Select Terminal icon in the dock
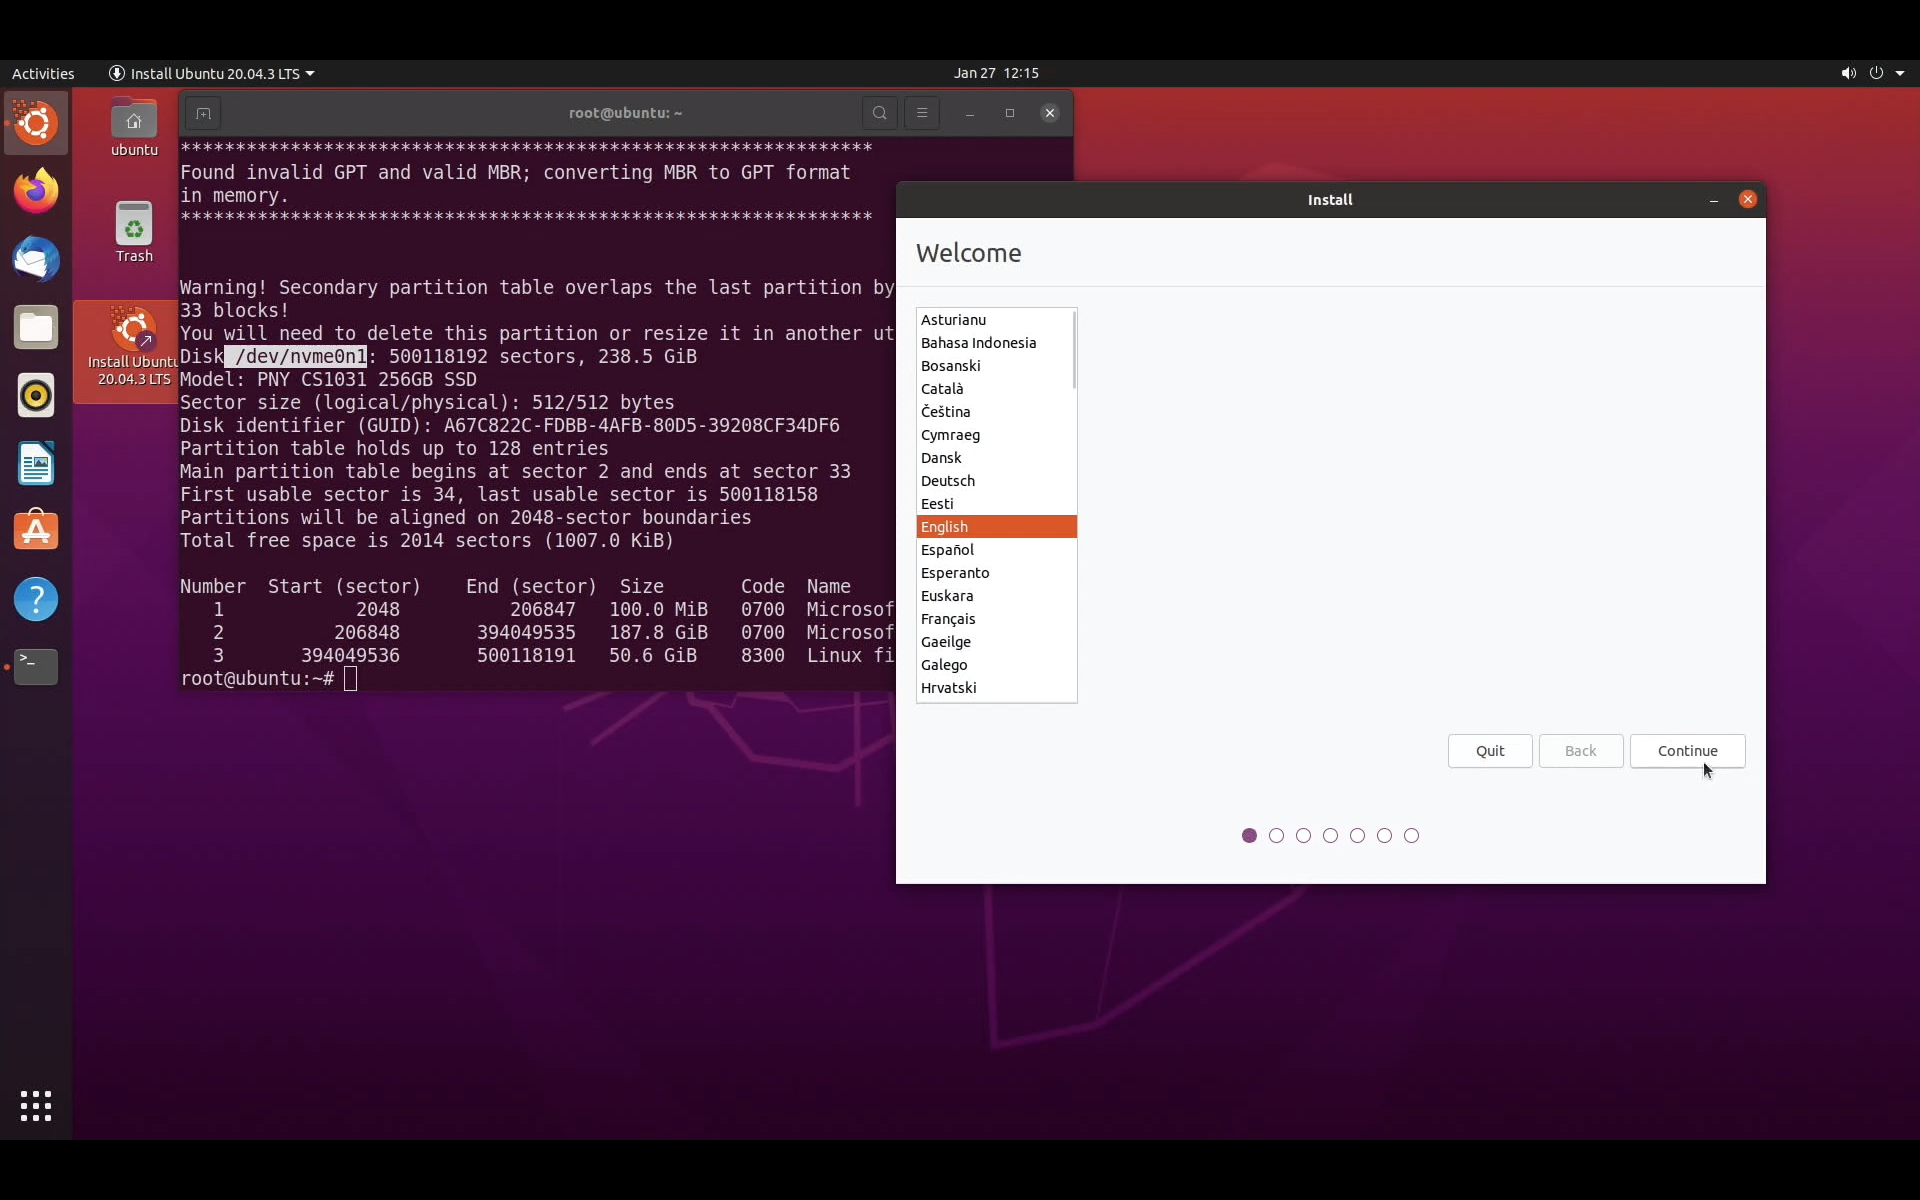The width and height of the screenshot is (1920, 1200). click(x=36, y=667)
